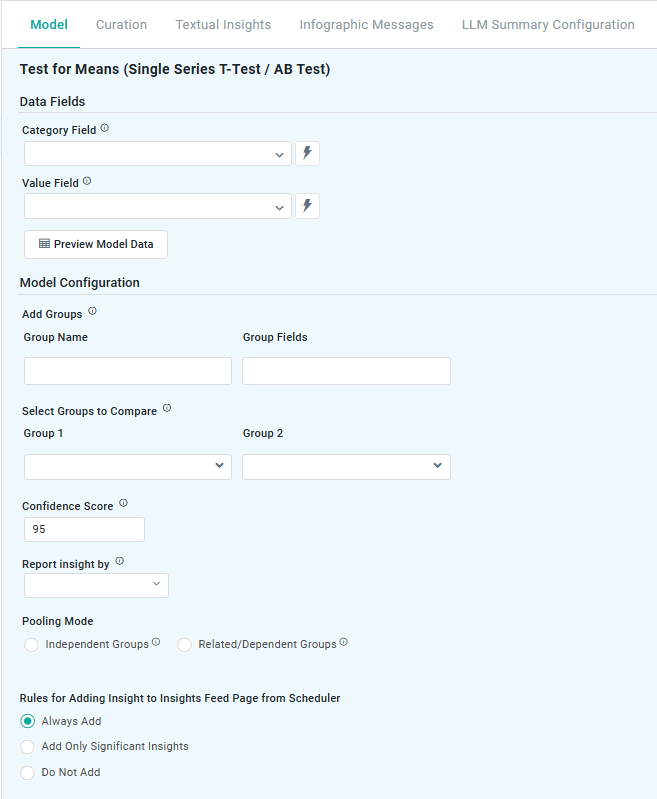This screenshot has height=799, width=657.
Task: Select the Independent Groups pooling mode
Action: (x=32, y=645)
